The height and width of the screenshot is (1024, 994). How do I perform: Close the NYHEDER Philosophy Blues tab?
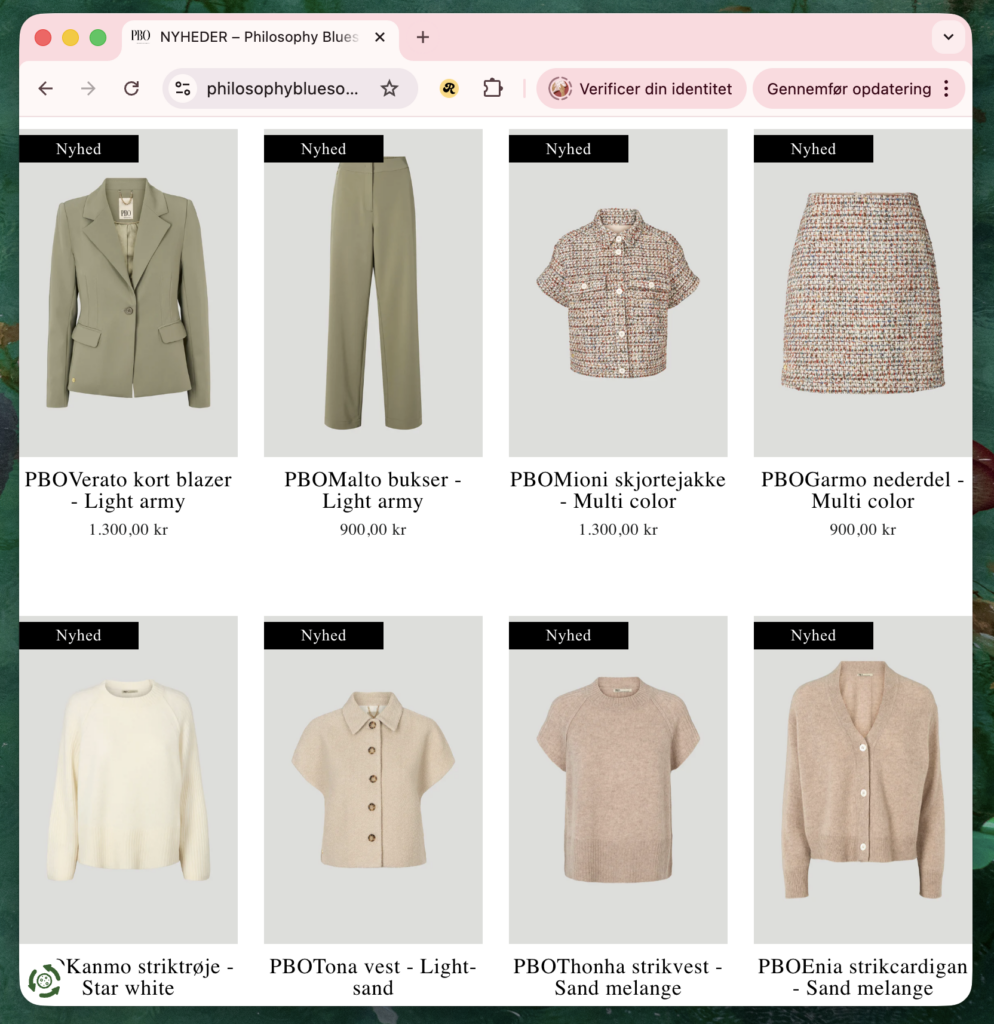[x=379, y=37]
